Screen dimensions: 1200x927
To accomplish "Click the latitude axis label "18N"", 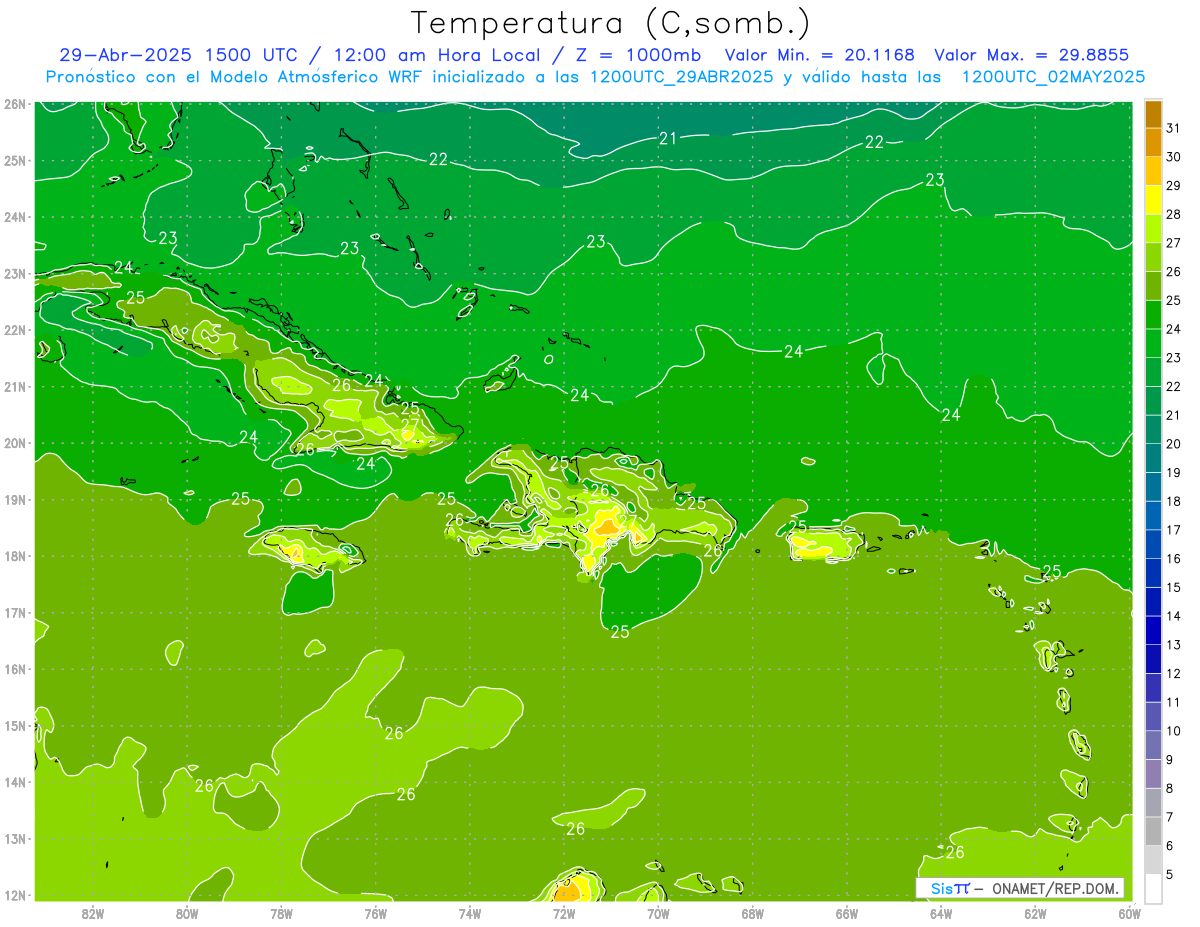I will [x=14, y=556].
